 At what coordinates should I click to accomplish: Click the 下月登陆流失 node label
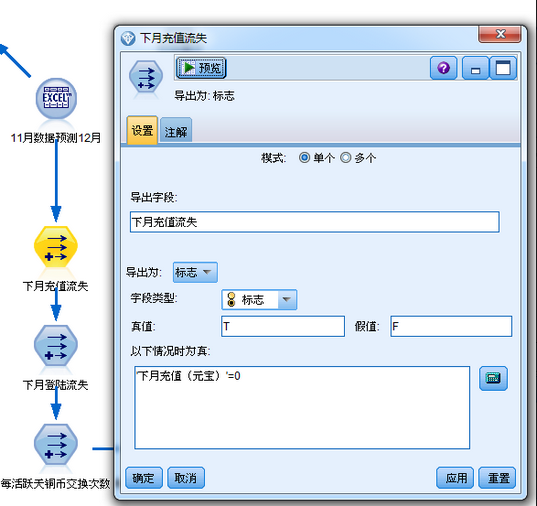55,385
